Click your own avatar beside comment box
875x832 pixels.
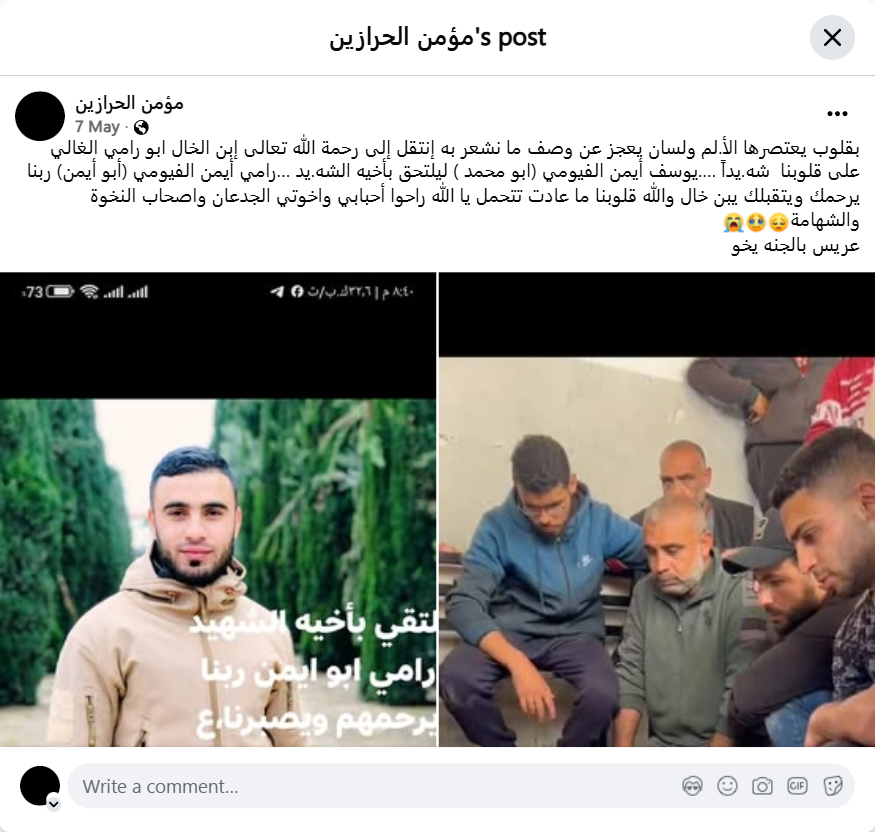click(x=40, y=786)
